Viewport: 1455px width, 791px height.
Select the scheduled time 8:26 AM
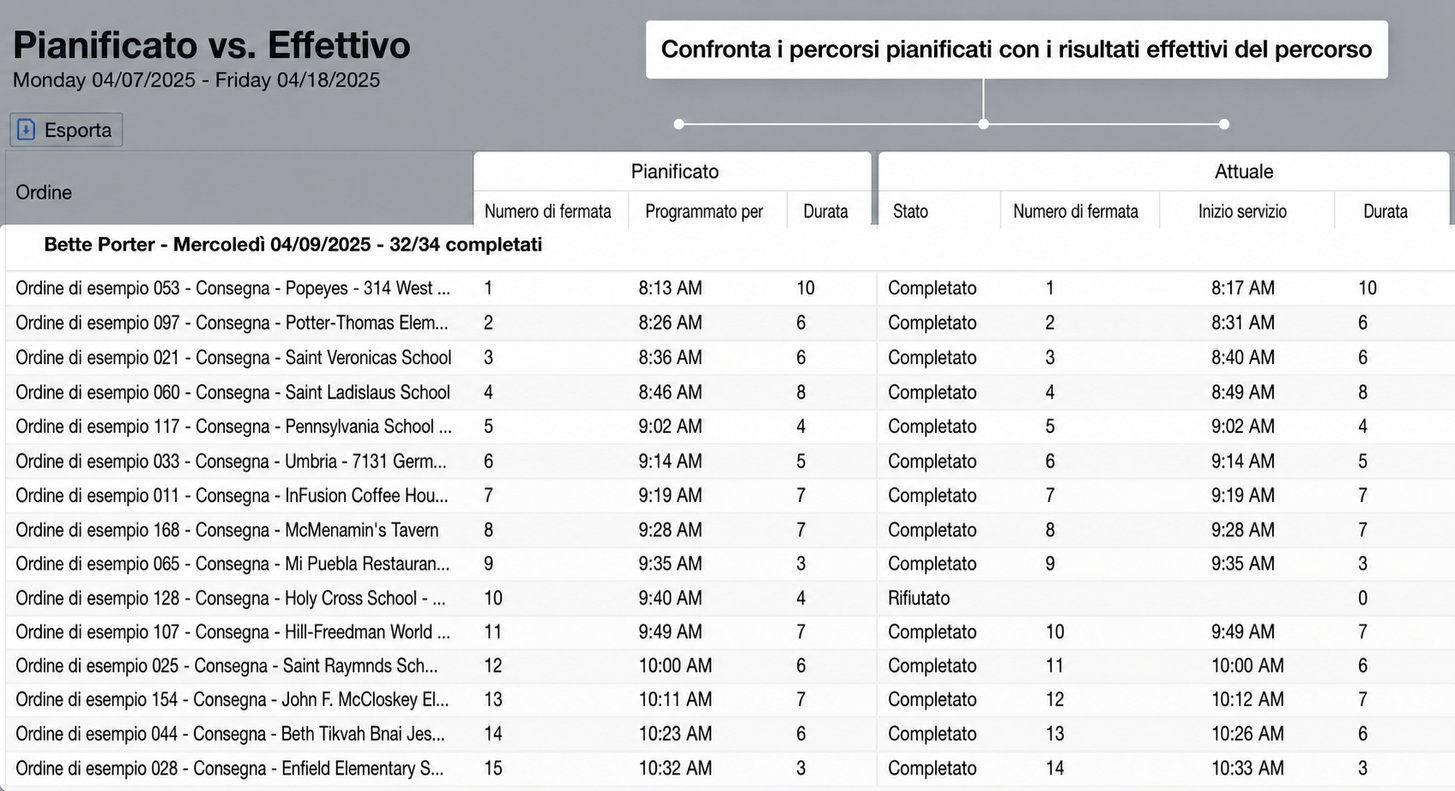[x=670, y=323]
